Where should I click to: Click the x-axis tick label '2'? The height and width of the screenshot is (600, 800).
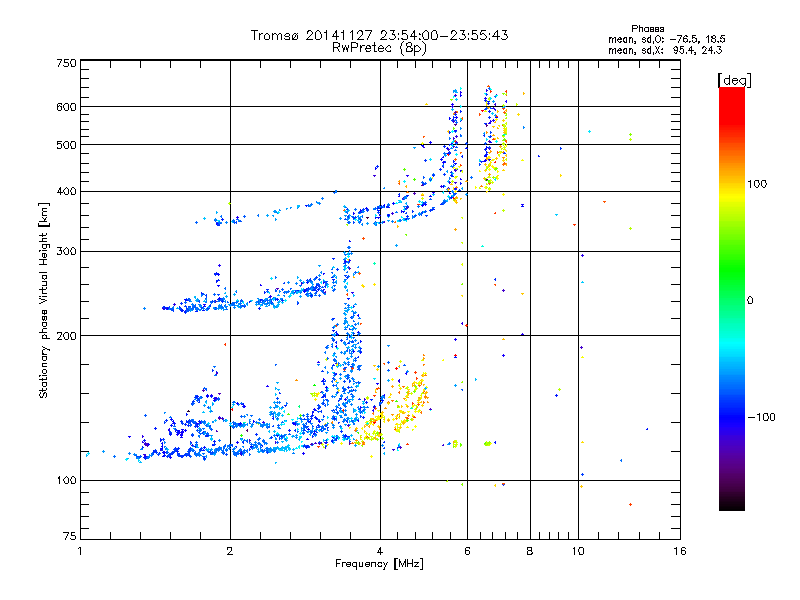tap(230, 551)
